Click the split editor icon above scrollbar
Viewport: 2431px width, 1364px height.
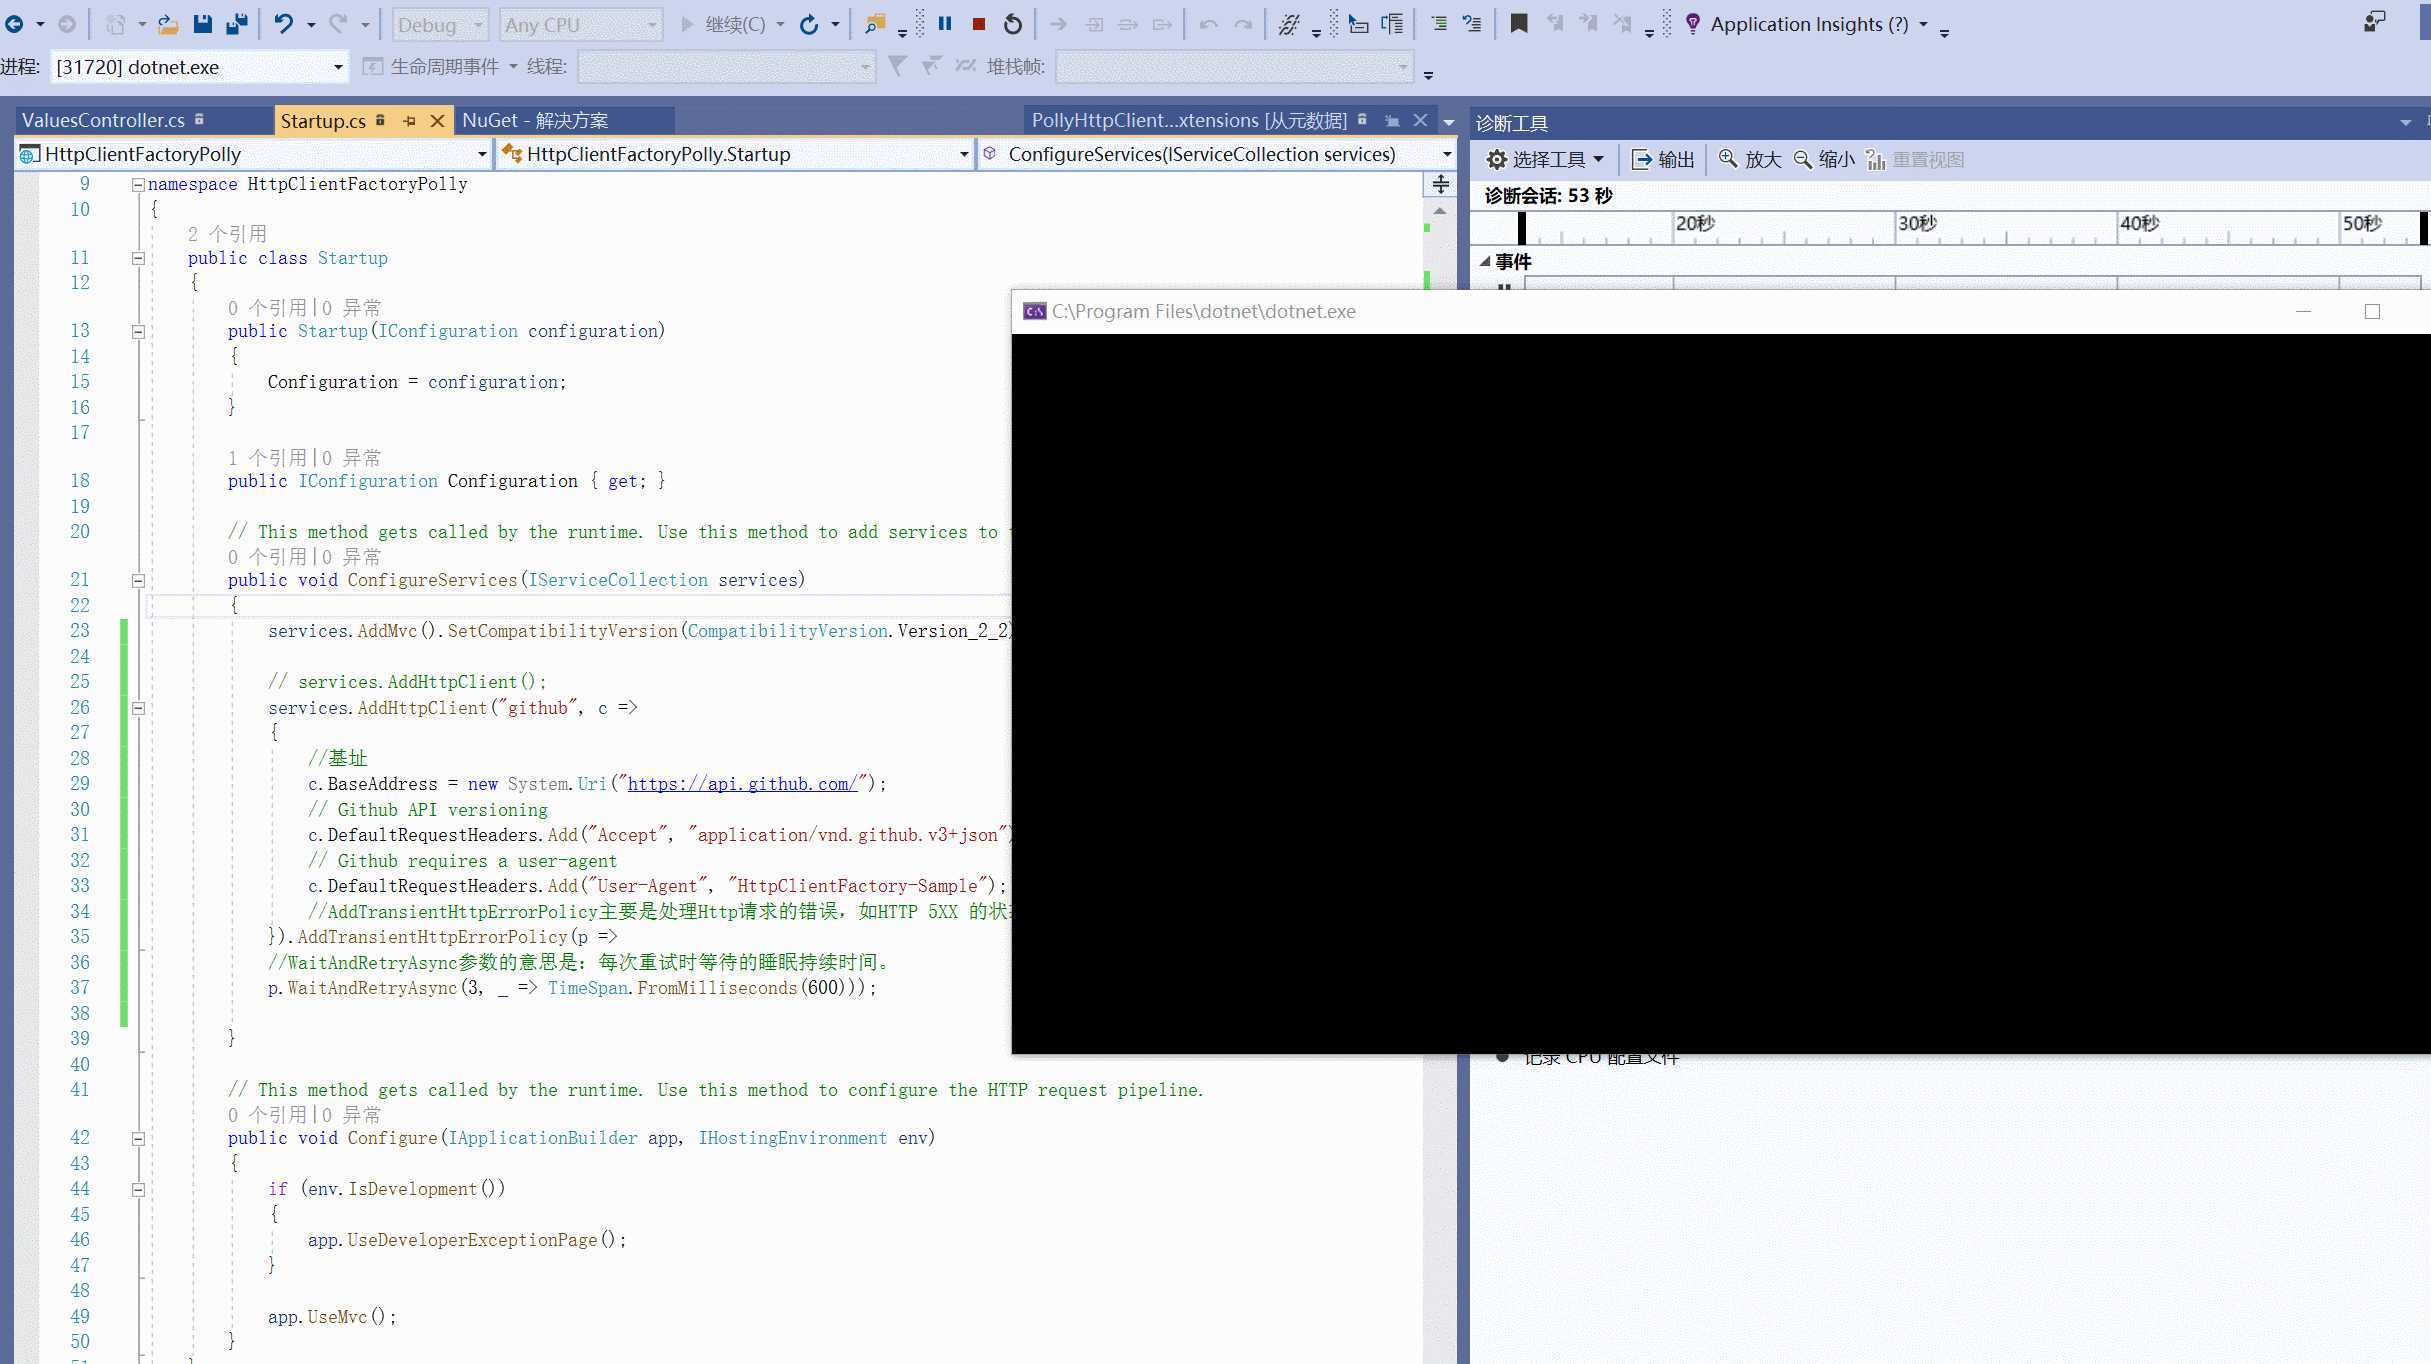[x=1440, y=184]
